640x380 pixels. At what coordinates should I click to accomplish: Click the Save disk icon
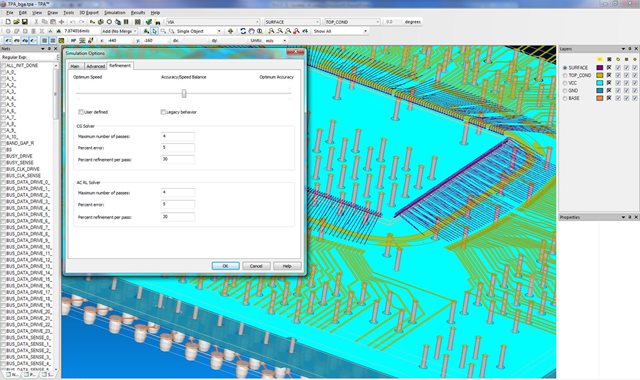[24, 22]
